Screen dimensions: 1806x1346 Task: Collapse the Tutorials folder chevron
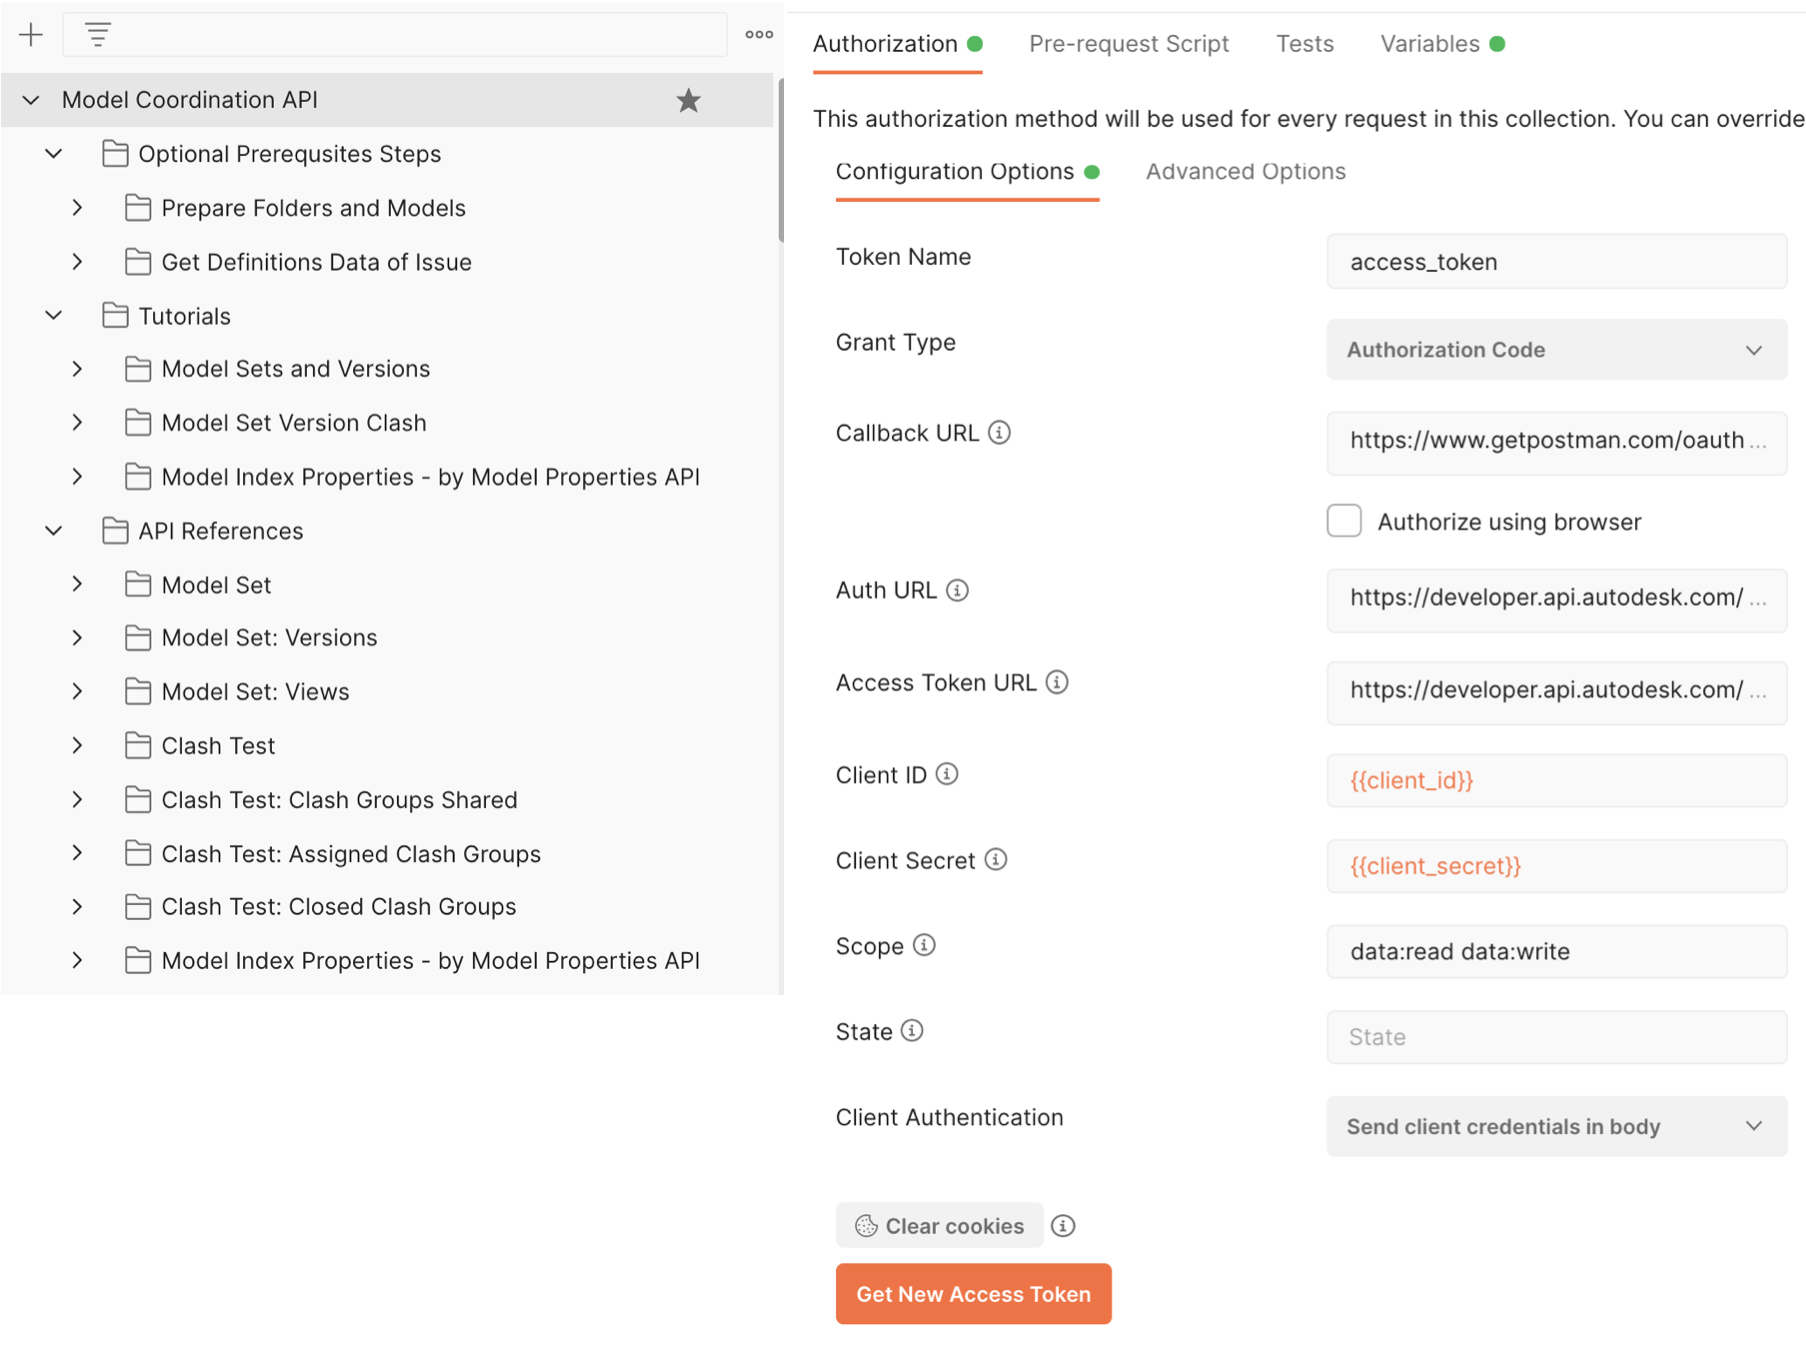pos(54,315)
